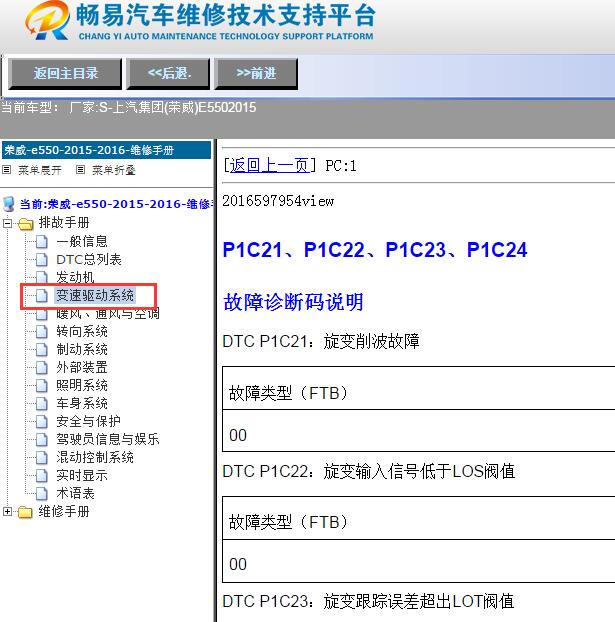Open the 驾驶员信息与娱乐 tree entry
Image resolution: width=615 pixels, height=622 pixels.
click(108, 439)
